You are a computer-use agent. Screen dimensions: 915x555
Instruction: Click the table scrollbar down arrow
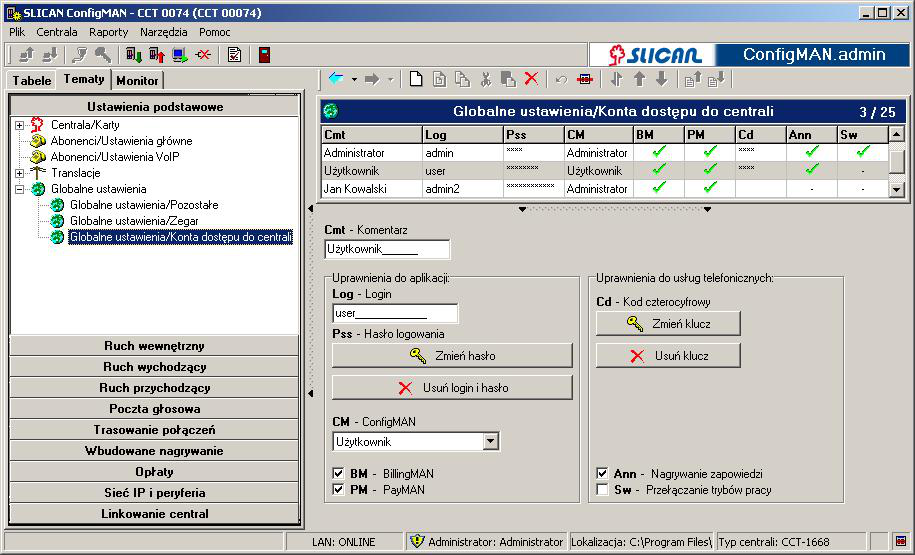[896, 189]
